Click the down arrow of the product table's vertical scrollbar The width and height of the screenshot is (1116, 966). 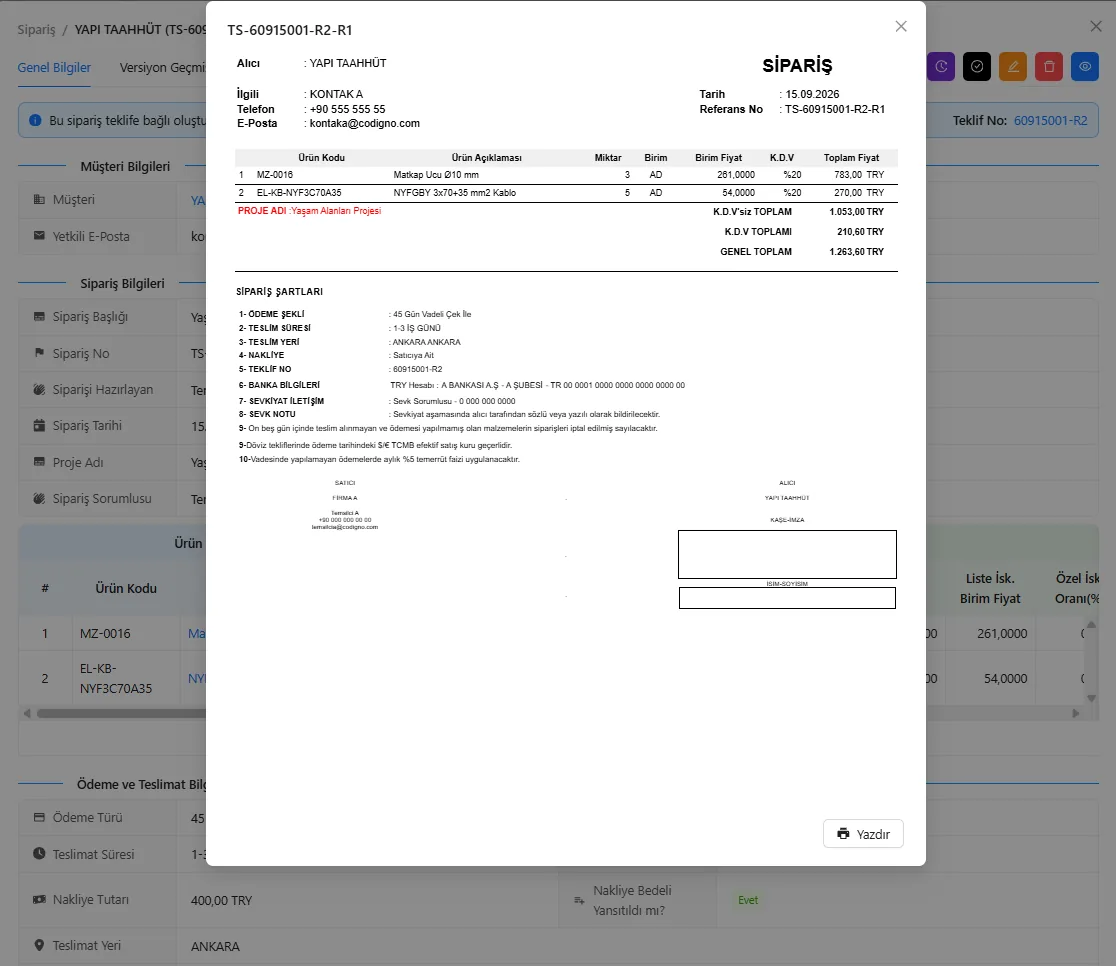[1092, 698]
